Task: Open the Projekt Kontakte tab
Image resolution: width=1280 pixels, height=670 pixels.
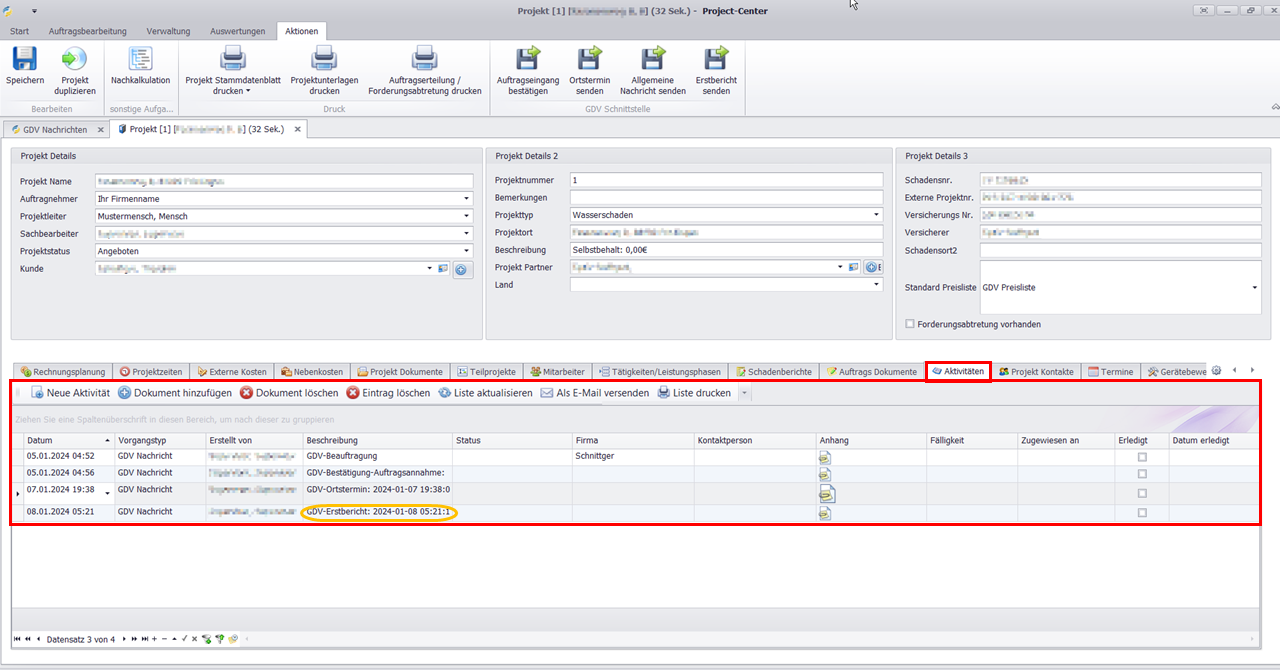Action: click(1035, 372)
